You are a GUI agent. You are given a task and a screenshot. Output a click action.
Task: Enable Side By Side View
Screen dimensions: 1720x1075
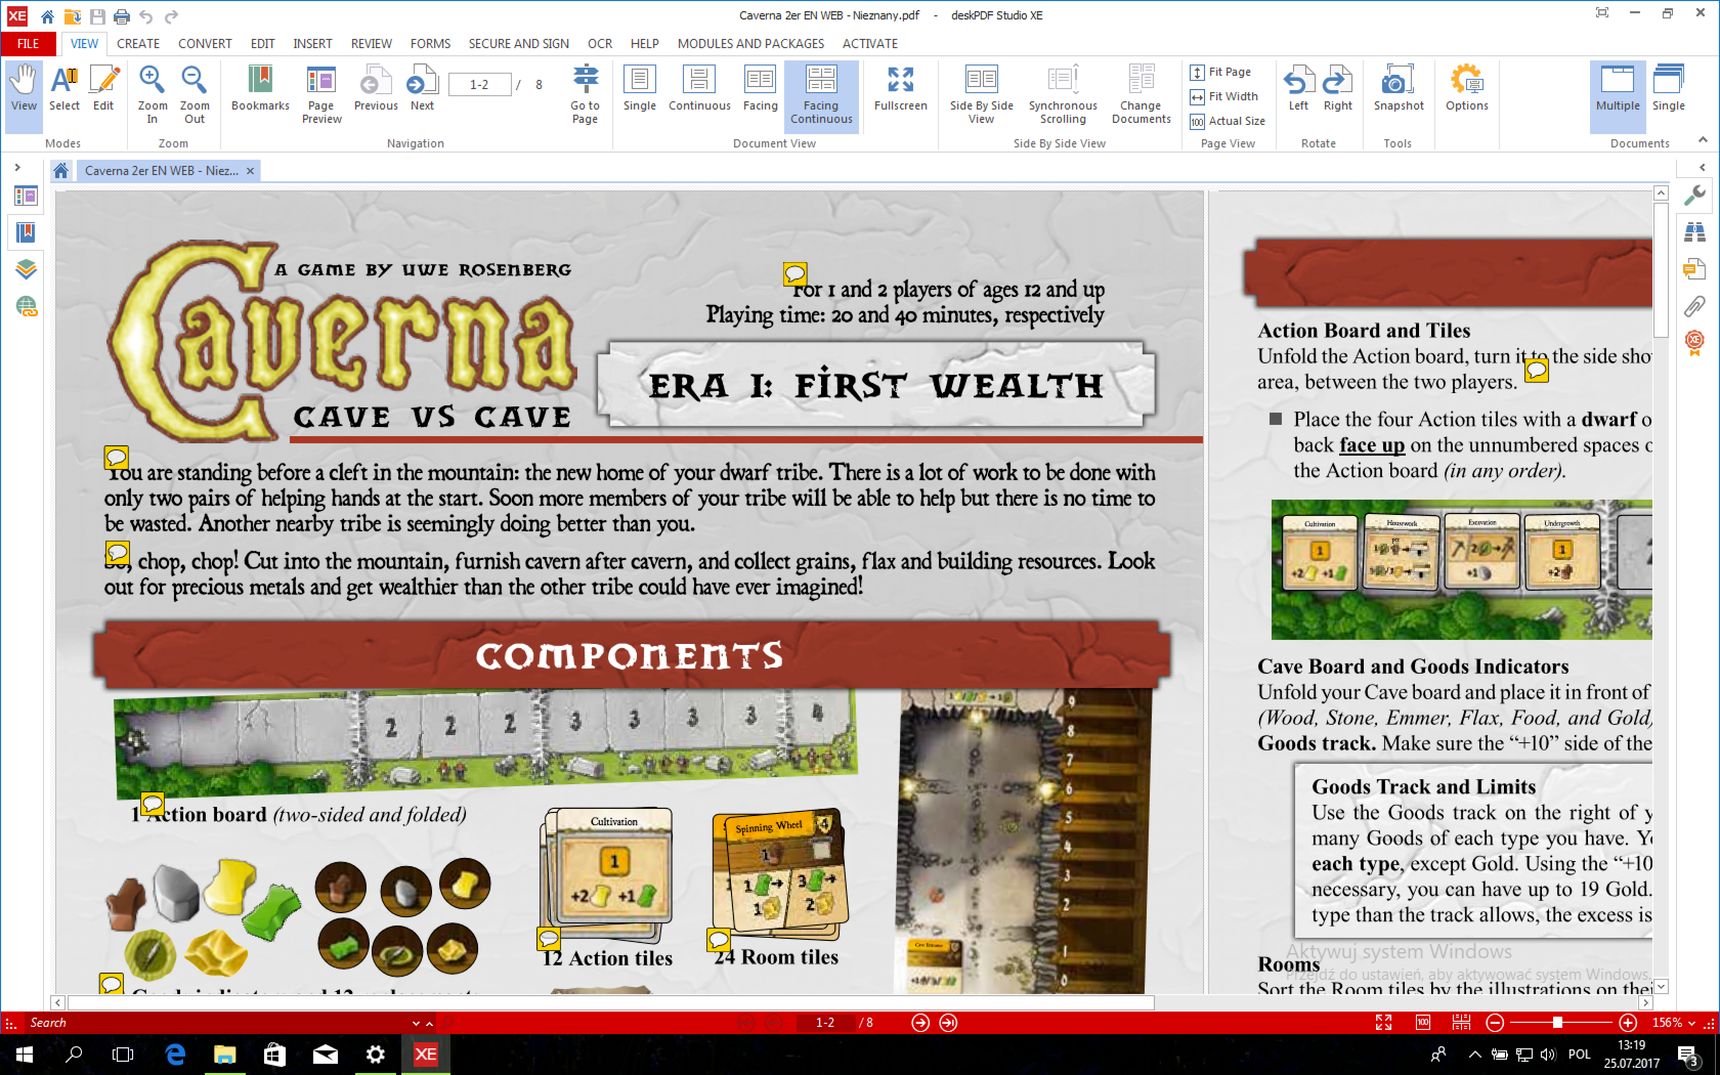coord(981,95)
